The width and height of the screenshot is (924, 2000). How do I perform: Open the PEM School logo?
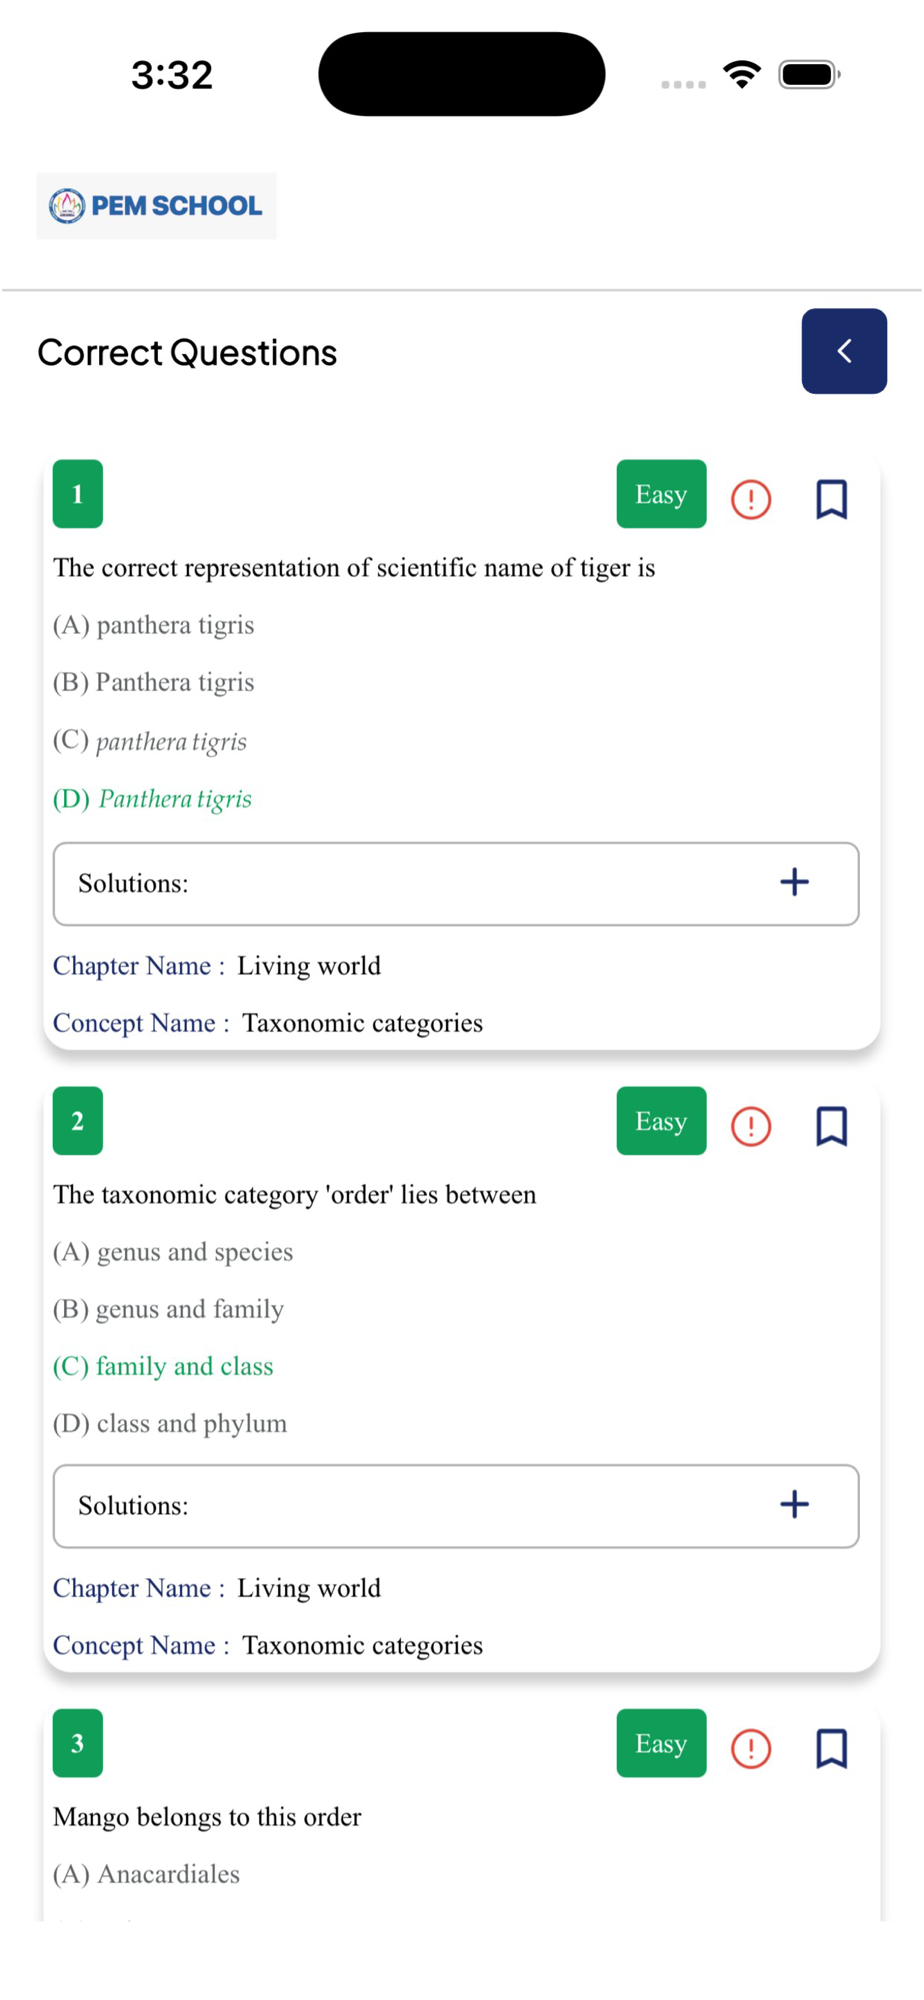pos(156,206)
